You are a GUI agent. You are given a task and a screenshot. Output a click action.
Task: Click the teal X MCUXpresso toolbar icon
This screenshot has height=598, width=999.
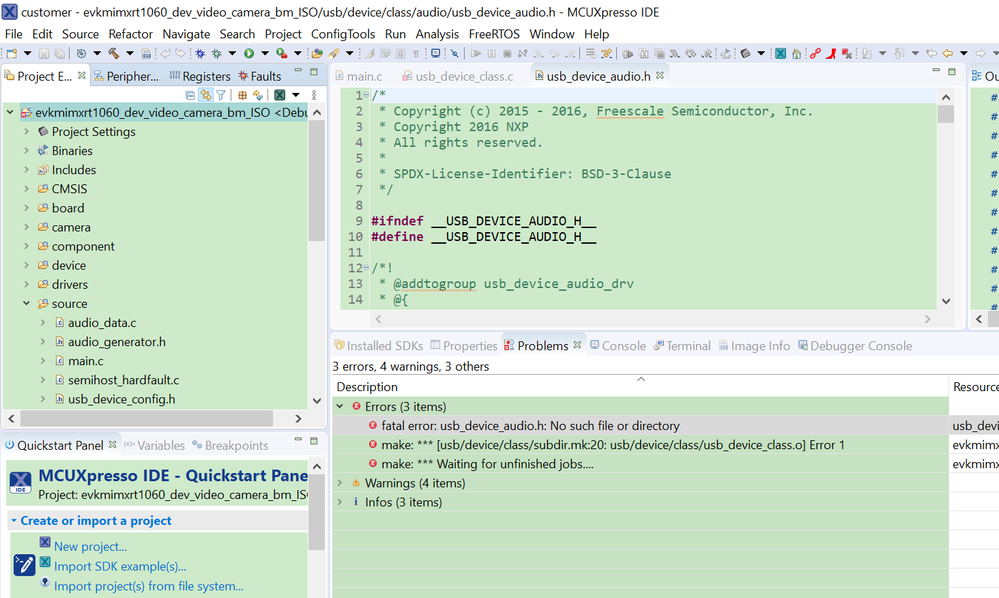point(780,53)
